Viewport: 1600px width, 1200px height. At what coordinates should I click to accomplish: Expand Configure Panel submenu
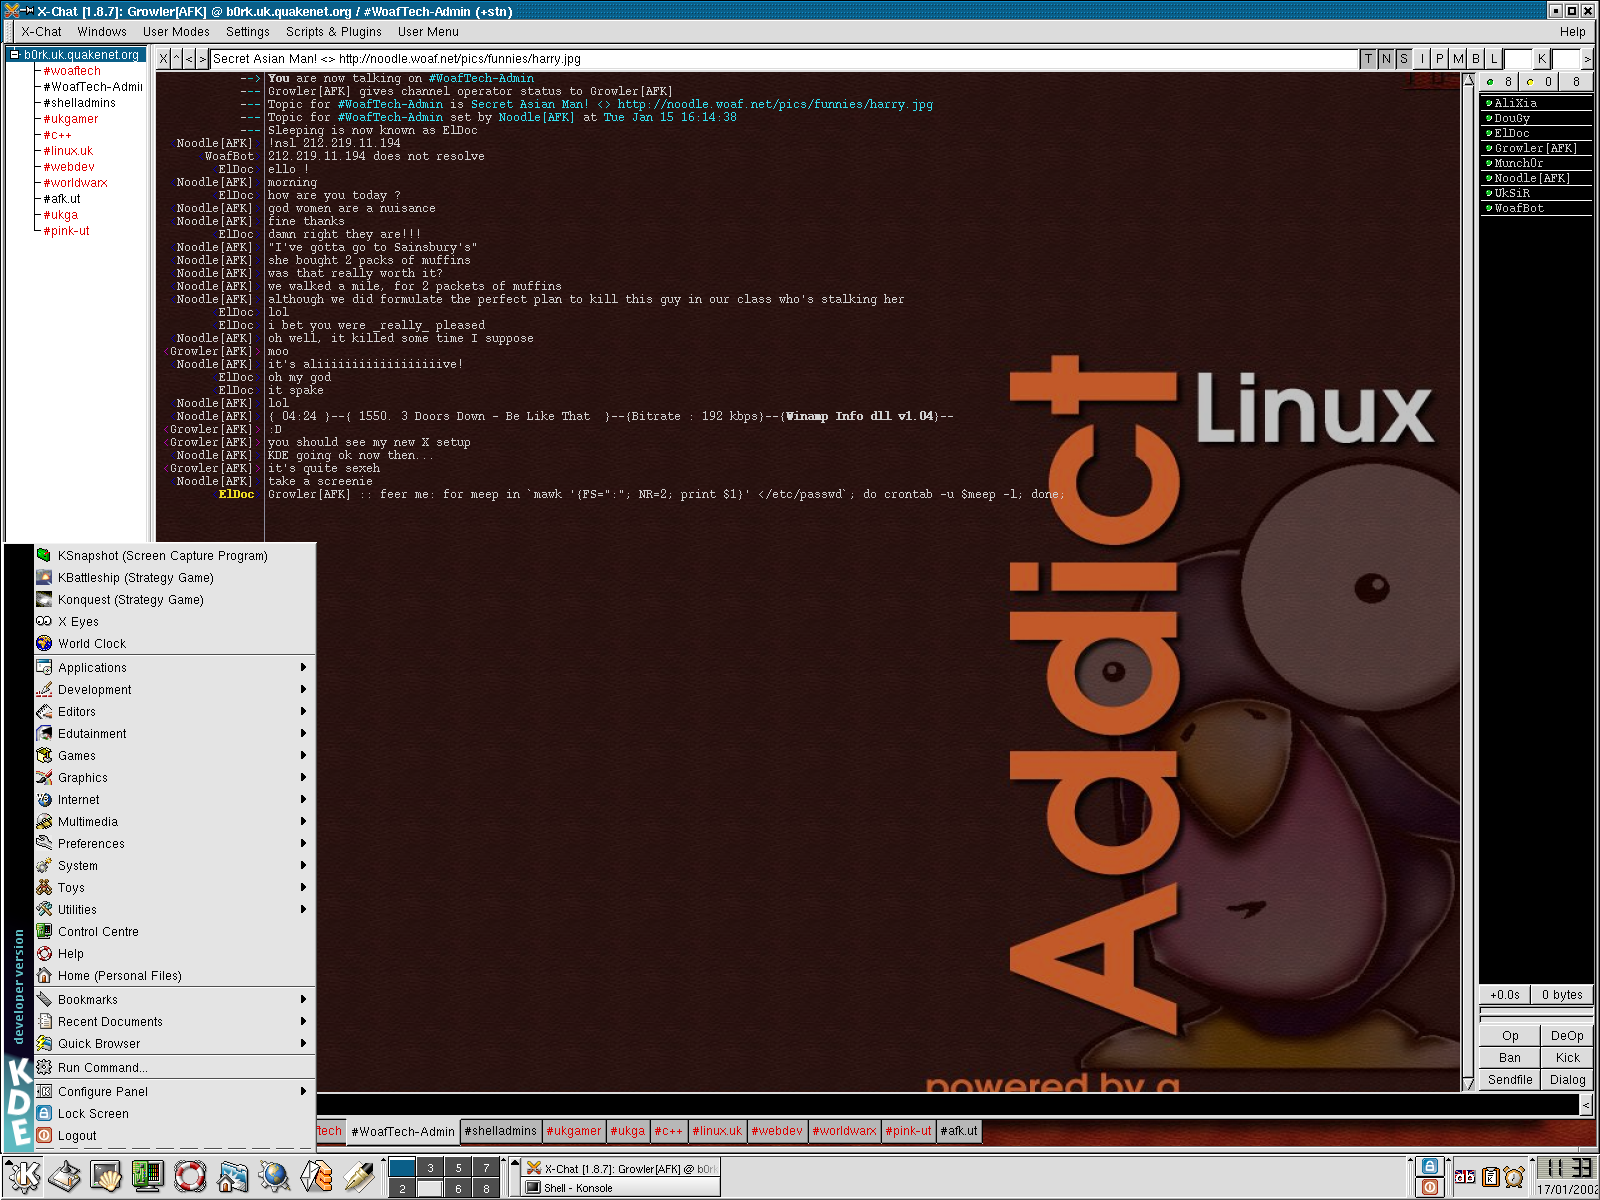tap(174, 1092)
